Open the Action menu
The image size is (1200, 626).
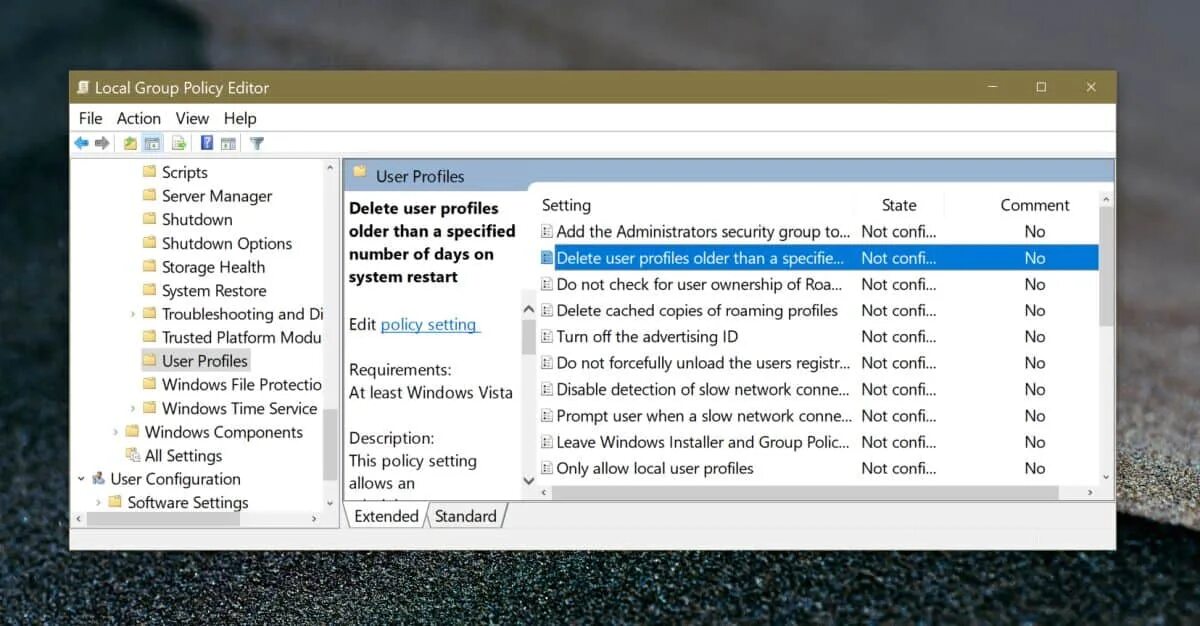tap(139, 118)
